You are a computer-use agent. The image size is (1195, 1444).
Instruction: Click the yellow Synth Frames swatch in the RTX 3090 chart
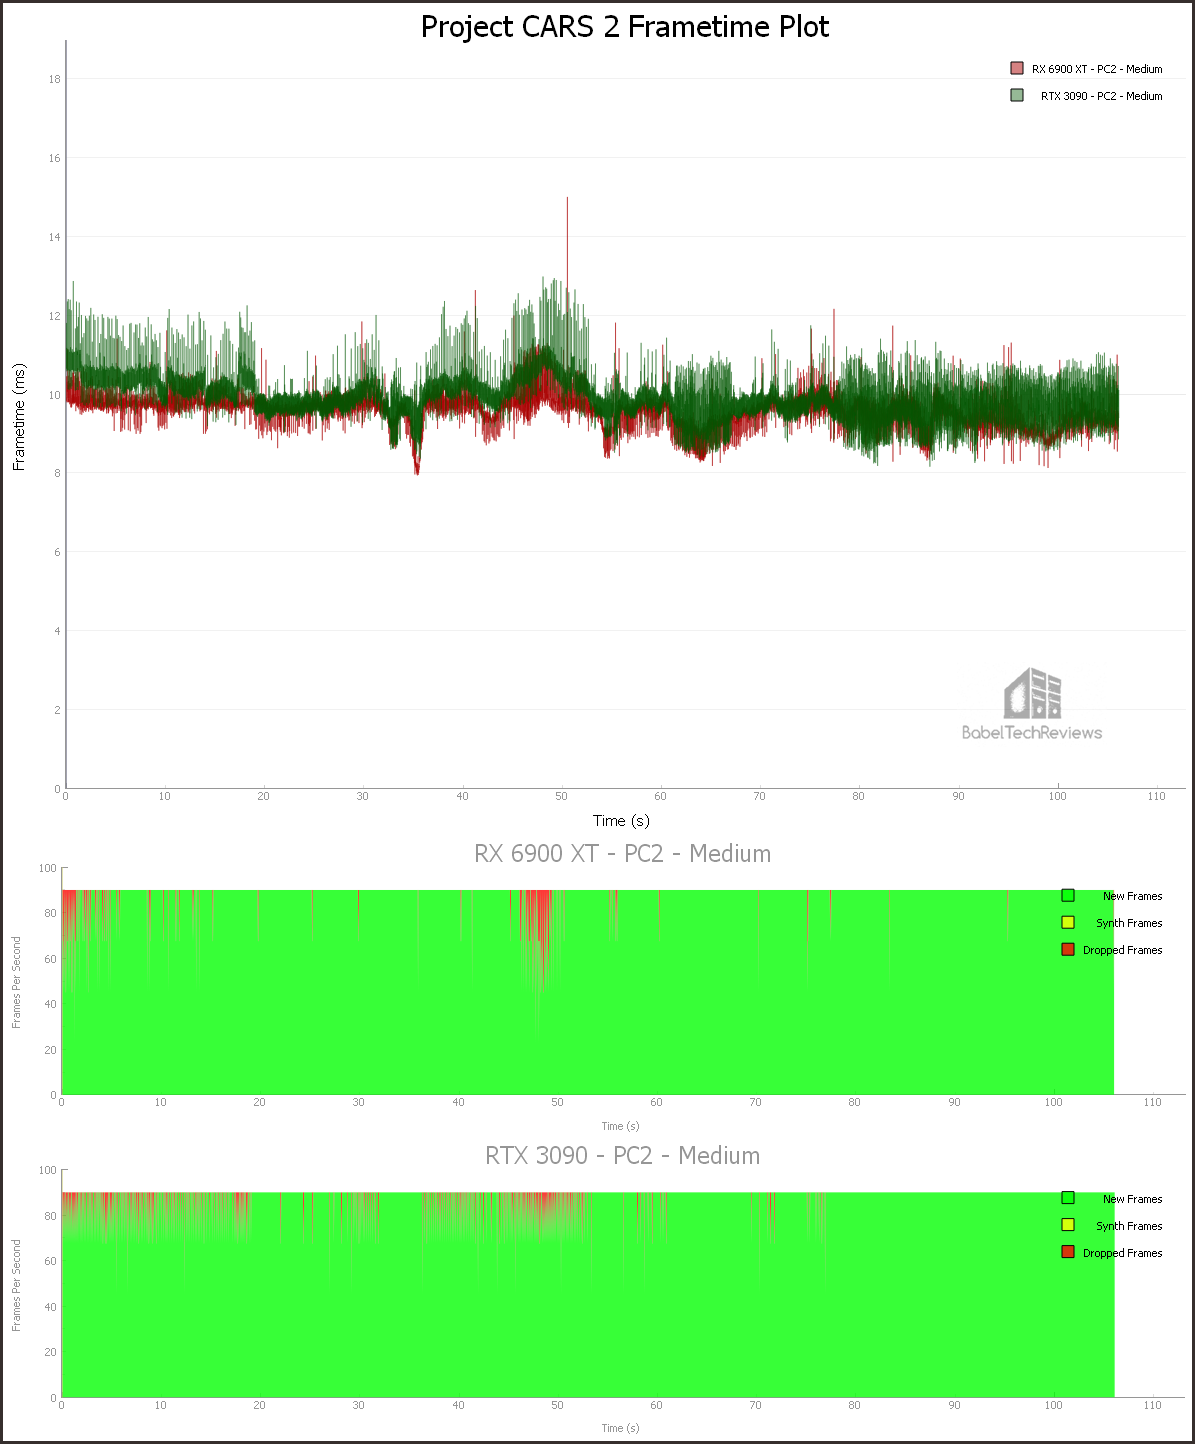(1068, 1225)
